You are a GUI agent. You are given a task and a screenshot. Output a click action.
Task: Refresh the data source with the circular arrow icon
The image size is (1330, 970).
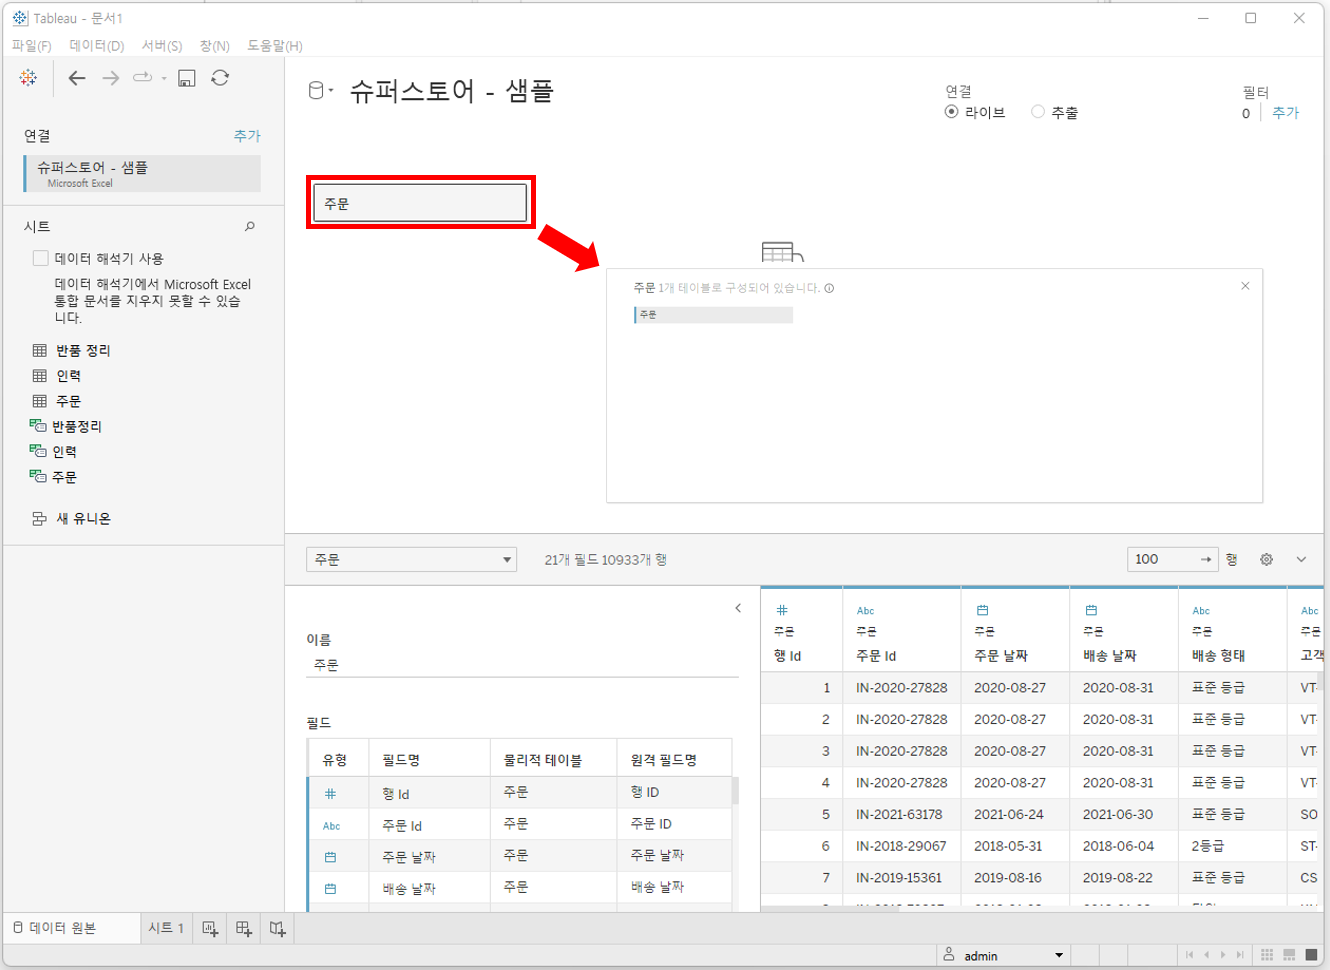(x=220, y=78)
